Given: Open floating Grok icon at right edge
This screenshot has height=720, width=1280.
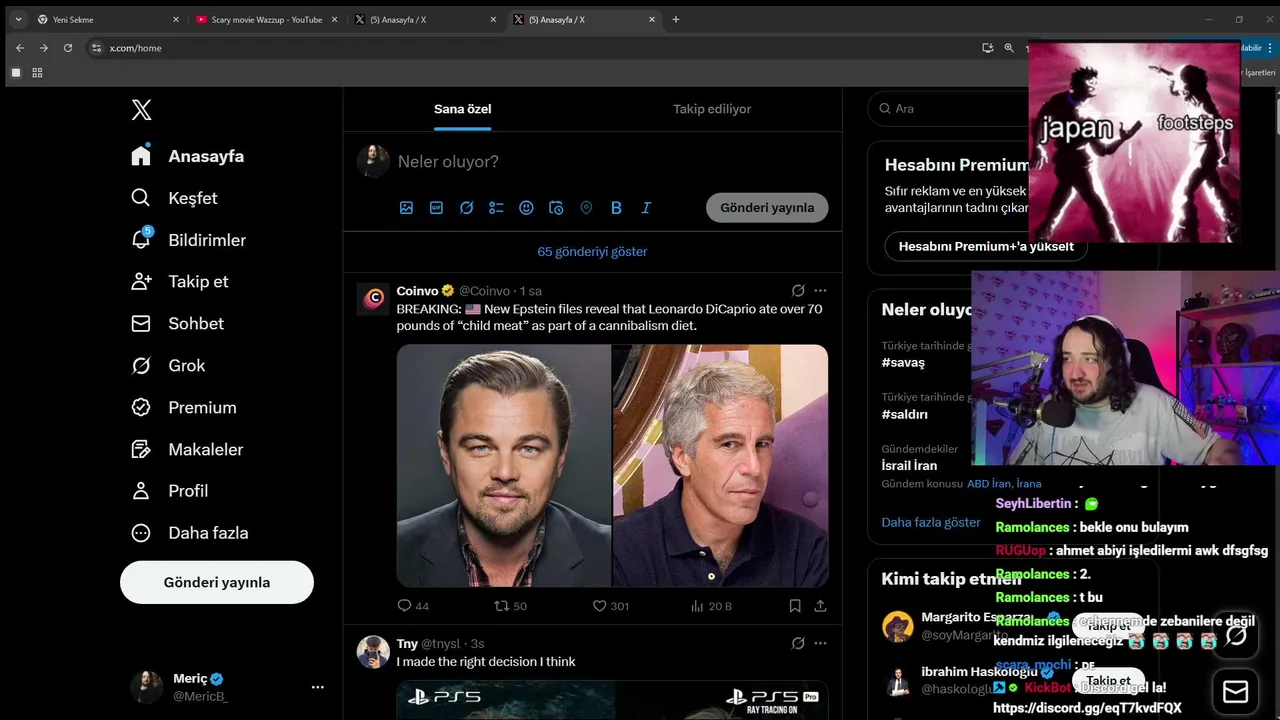Looking at the screenshot, I should (x=1235, y=635).
